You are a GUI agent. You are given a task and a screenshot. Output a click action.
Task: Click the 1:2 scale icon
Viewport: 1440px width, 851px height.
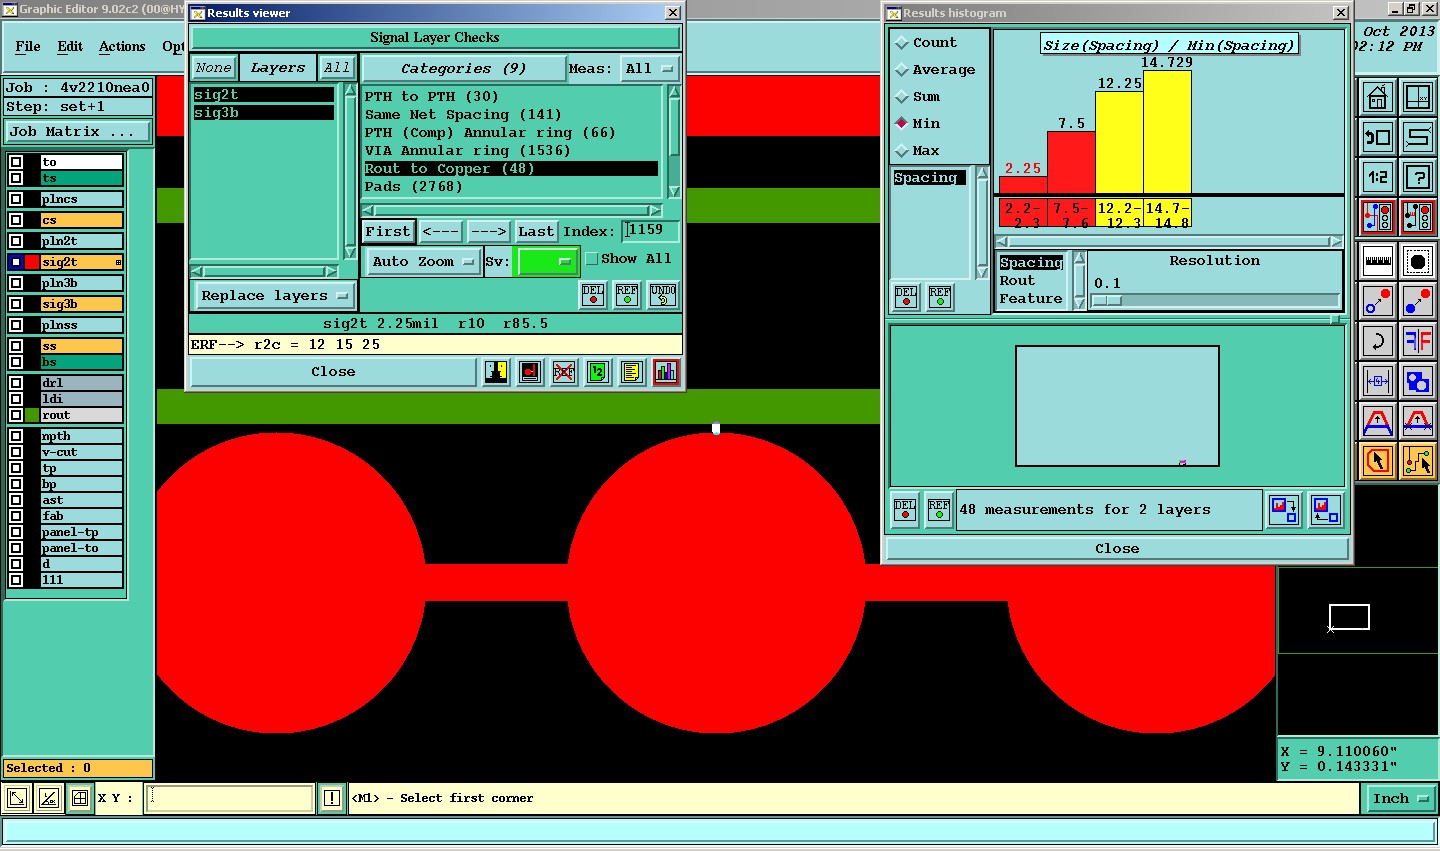tap(1378, 178)
